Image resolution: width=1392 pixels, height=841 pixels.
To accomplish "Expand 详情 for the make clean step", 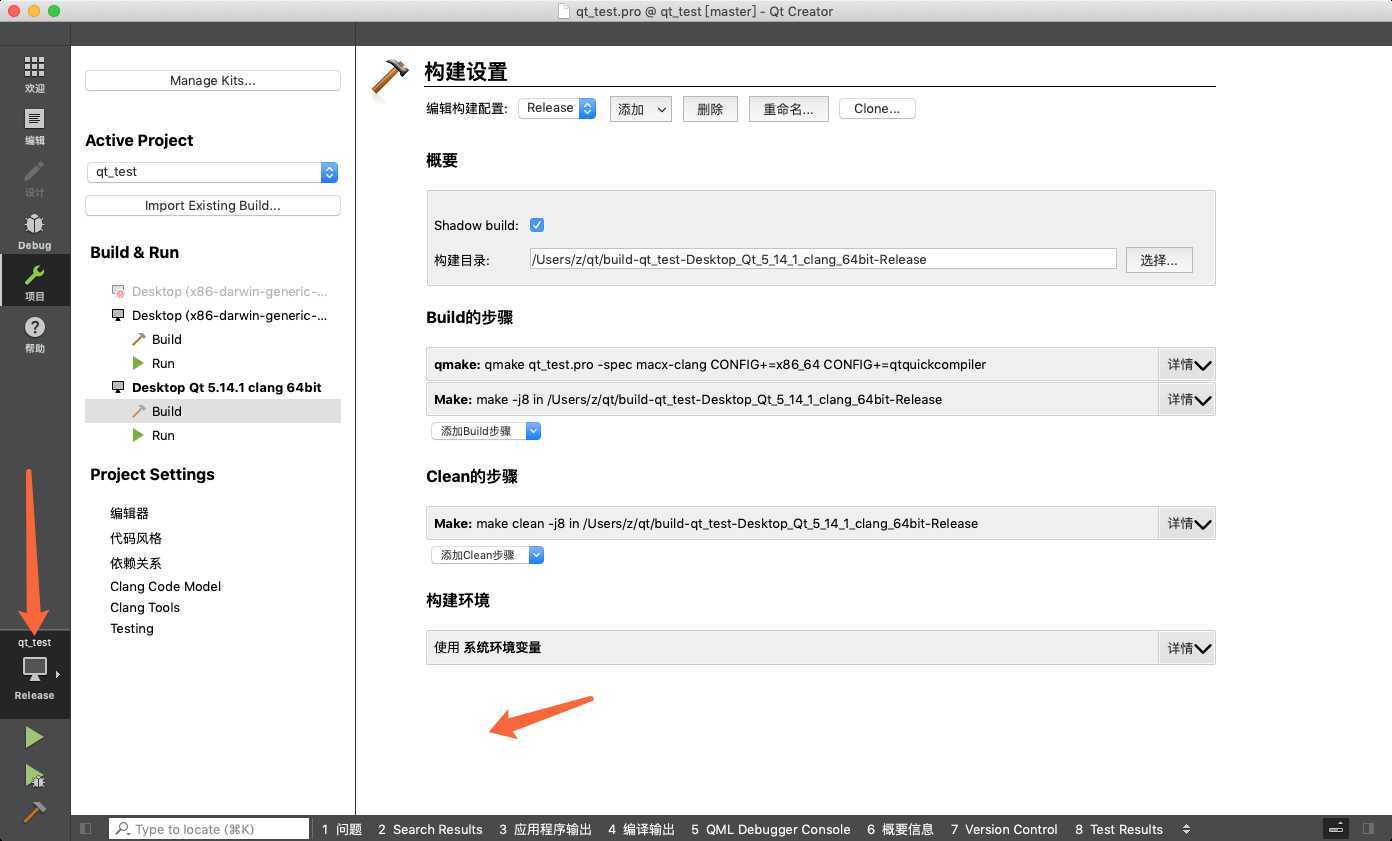I will [1188, 523].
